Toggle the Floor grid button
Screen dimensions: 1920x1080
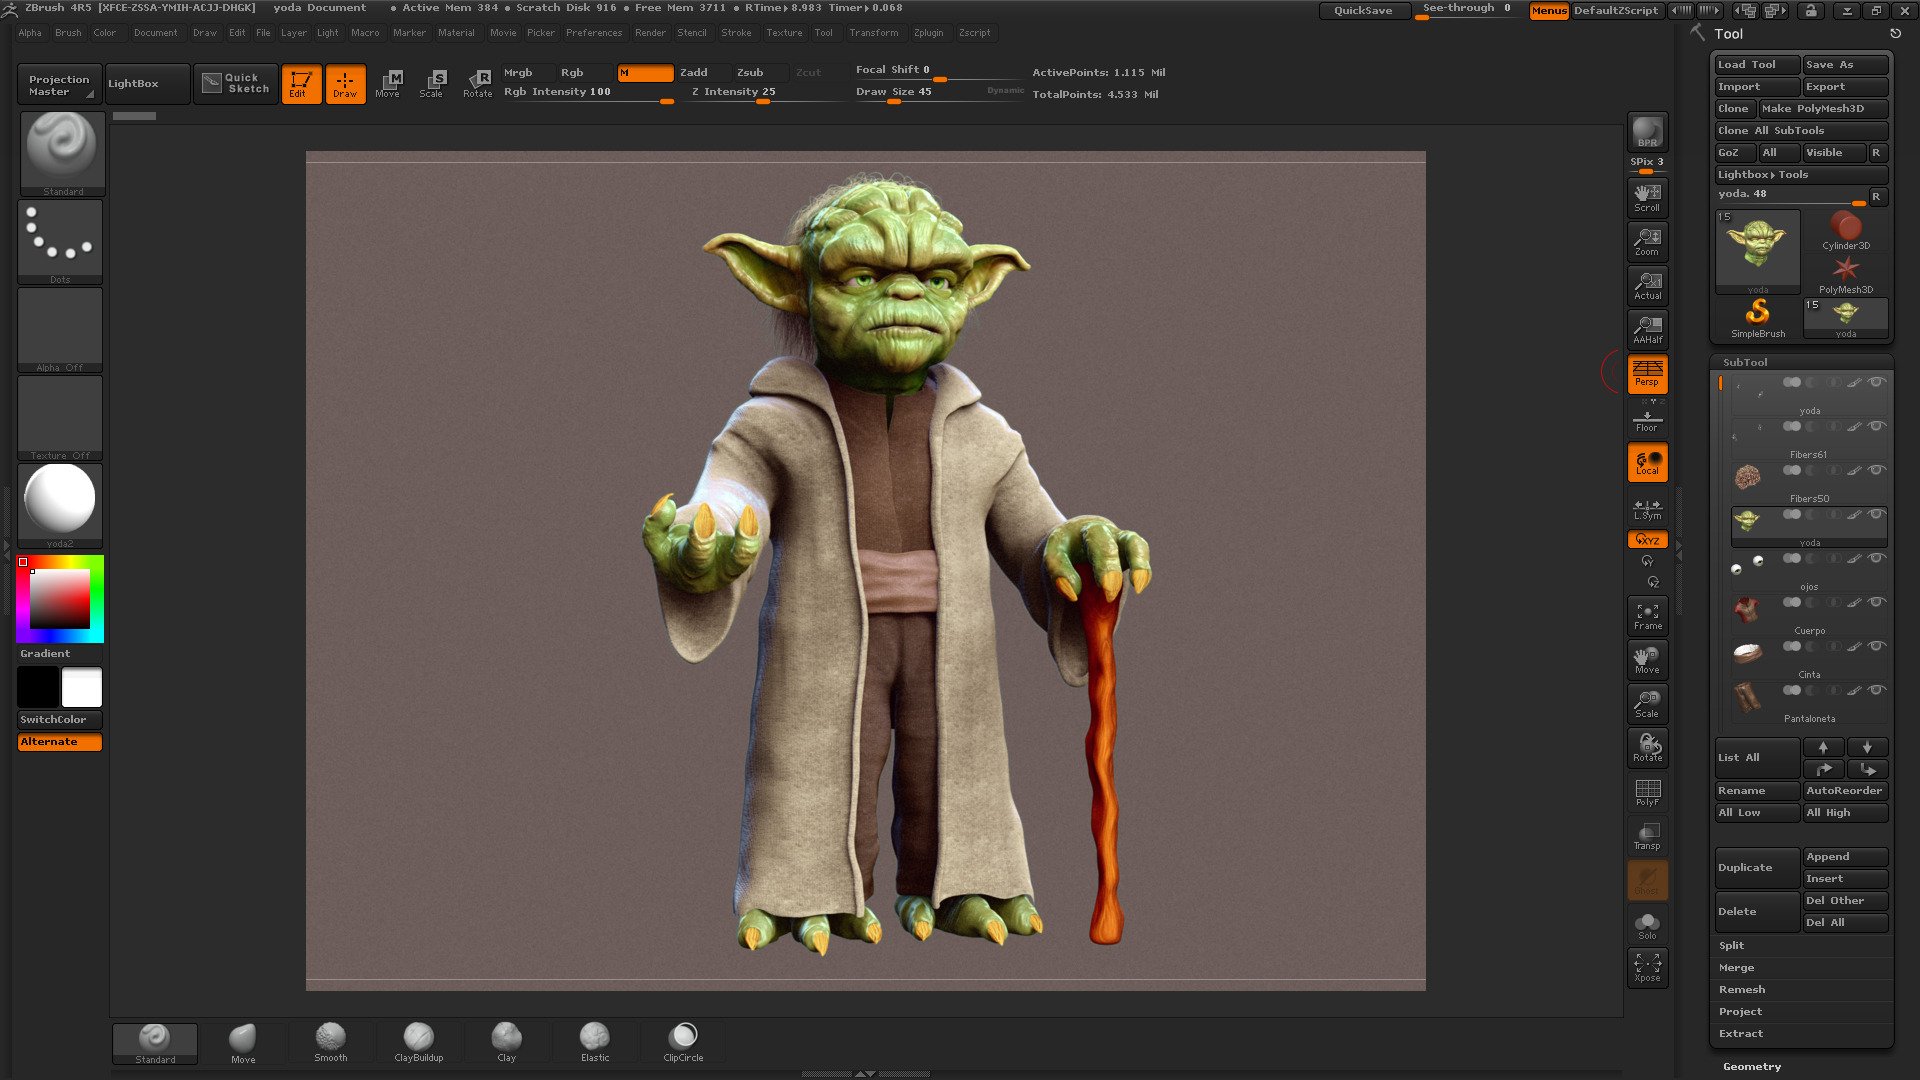point(1647,419)
